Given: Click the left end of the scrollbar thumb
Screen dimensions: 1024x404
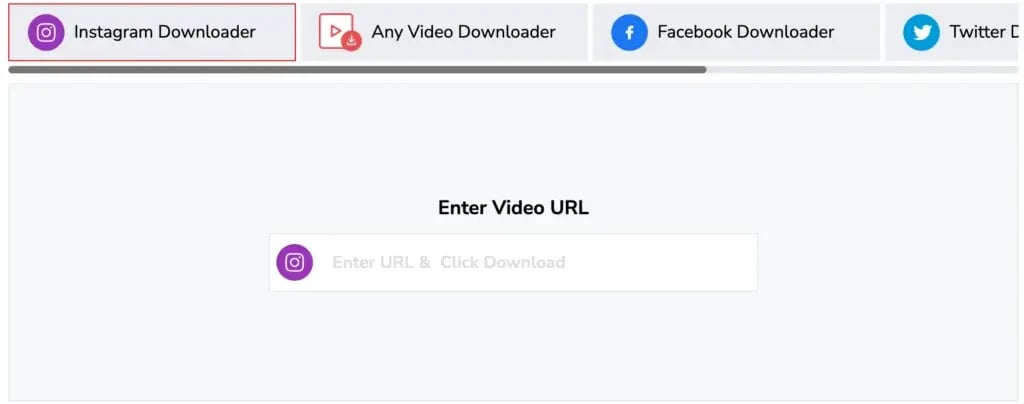Looking at the screenshot, I should coord(14,69).
